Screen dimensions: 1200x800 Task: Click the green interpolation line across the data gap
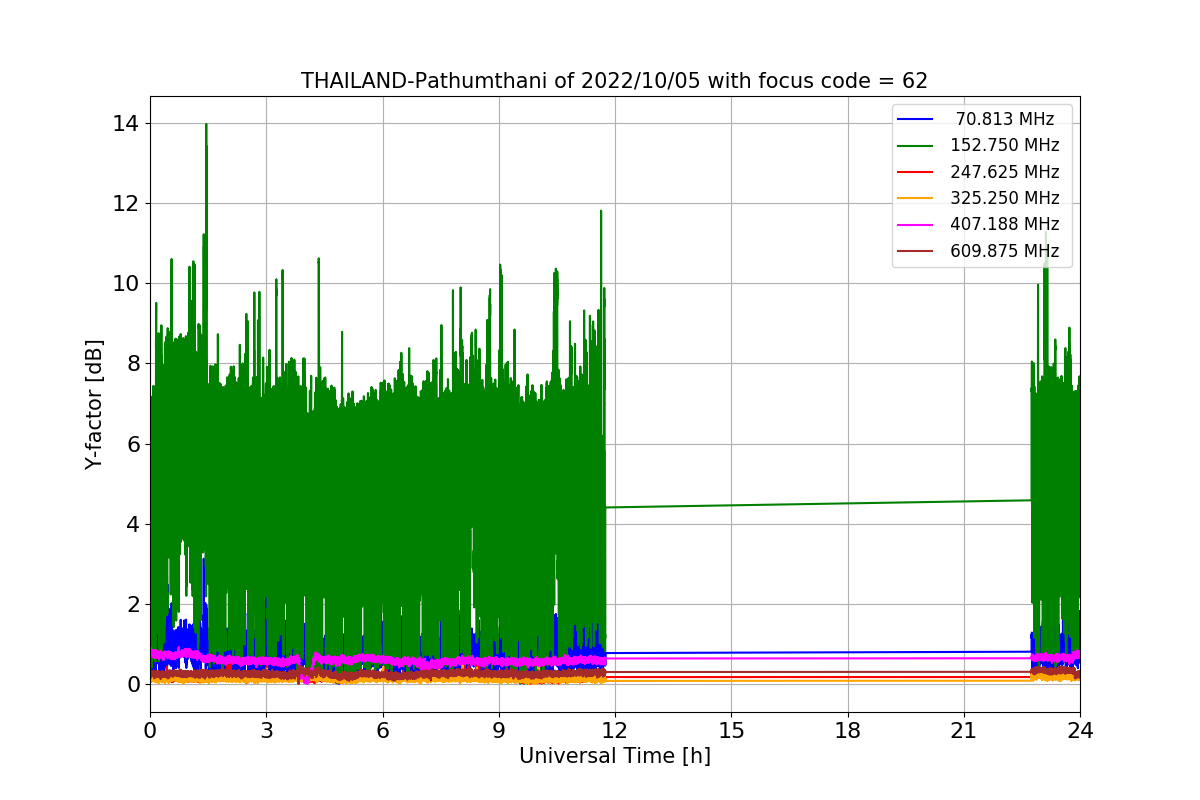[818, 504]
